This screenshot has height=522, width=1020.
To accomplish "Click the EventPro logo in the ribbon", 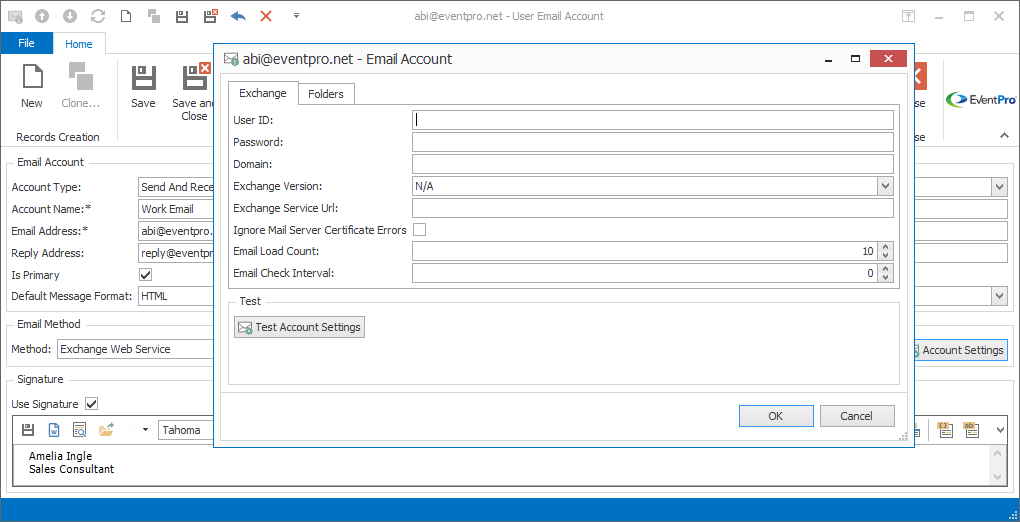I will 981,100.
